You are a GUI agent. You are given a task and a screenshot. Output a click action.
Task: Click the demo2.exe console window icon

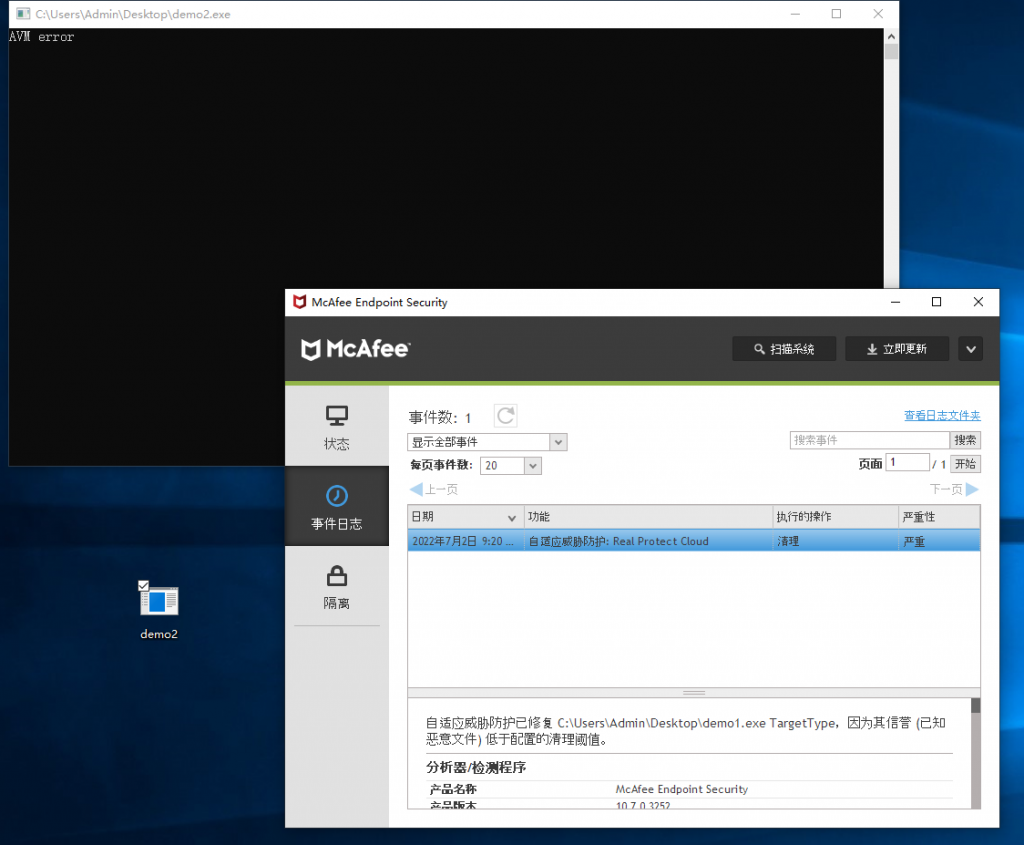tap(23, 14)
